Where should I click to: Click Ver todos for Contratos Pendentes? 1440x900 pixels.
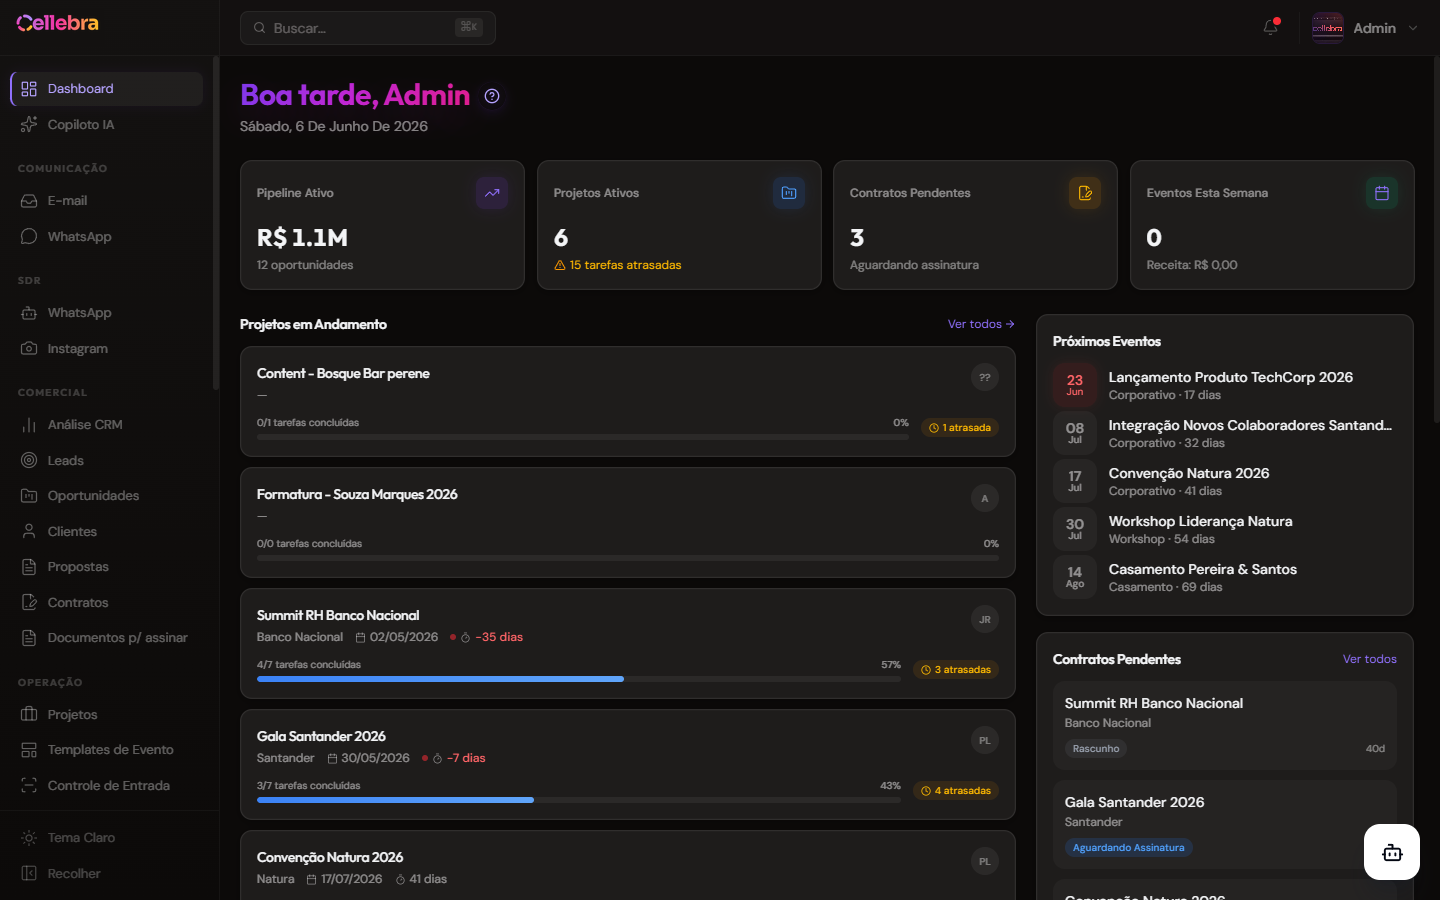point(1370,659)
